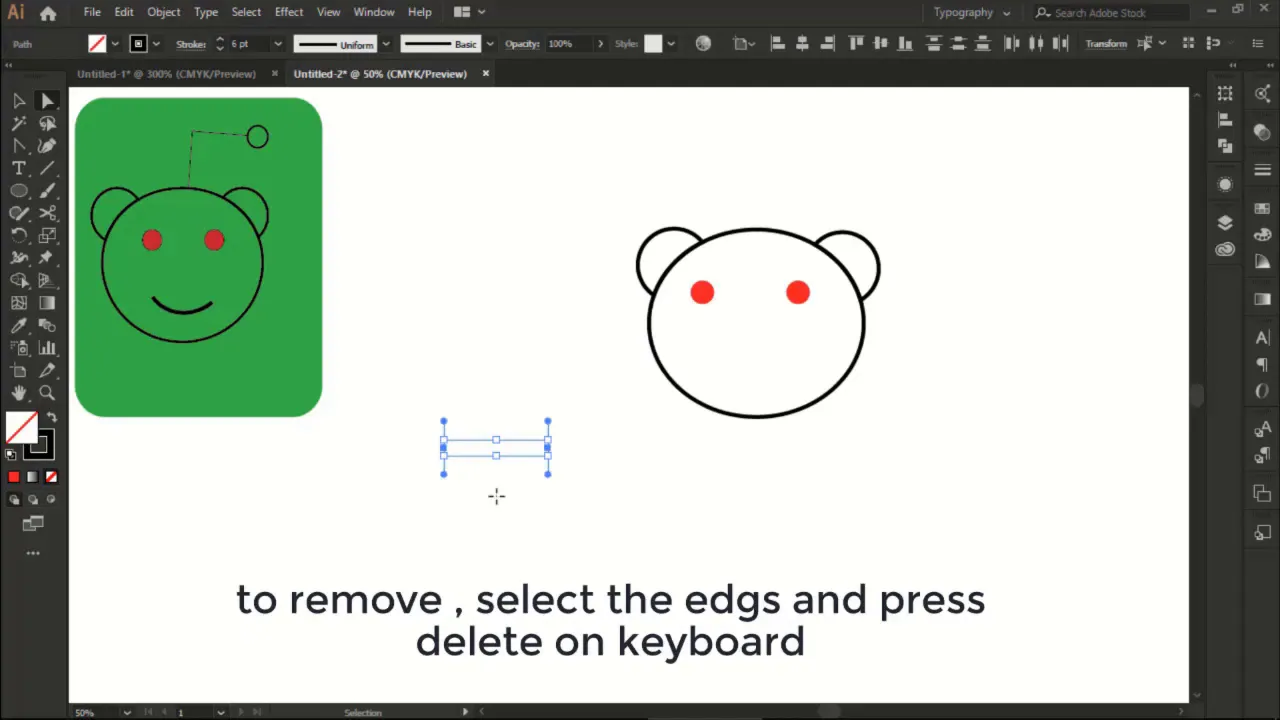Select the black arrow Selection tool
The width and height of the screenshot is (1280, 720).
pos(19,100)
